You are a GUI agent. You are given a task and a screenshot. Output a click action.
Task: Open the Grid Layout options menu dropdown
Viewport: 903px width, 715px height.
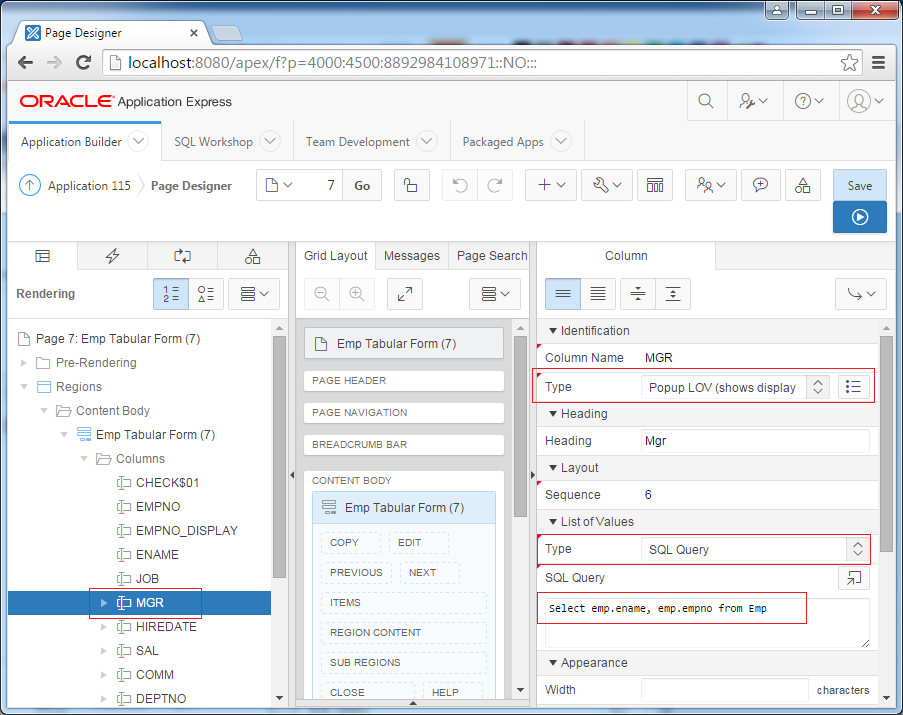click(495, 294)
